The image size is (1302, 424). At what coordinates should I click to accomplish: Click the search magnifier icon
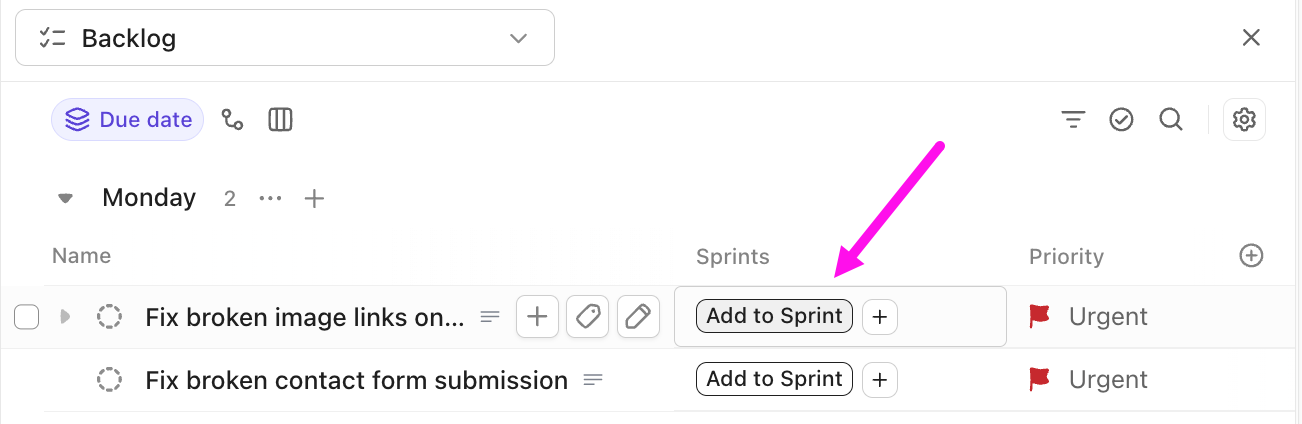pos(1171,120)
